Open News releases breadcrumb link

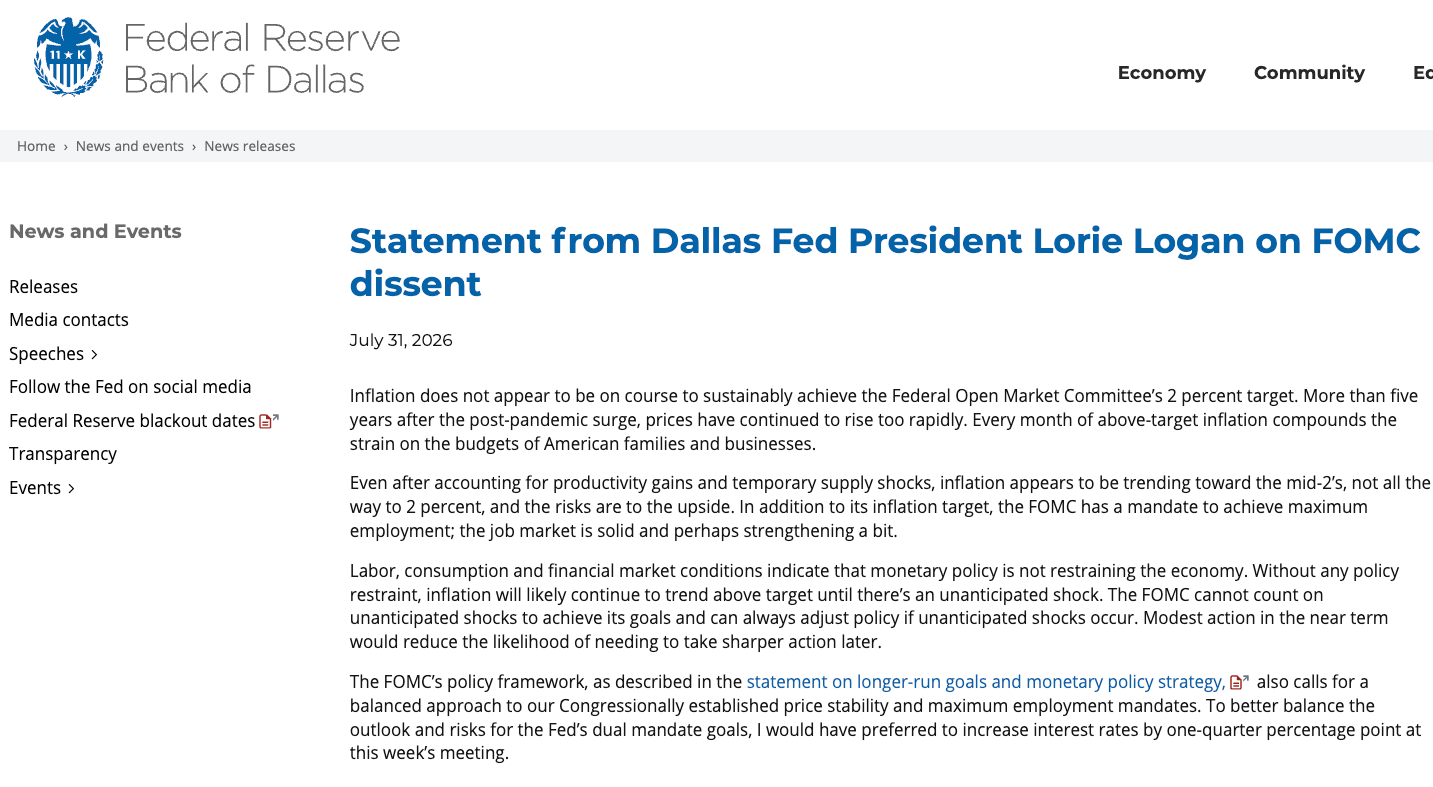click(x=250, y=146)
